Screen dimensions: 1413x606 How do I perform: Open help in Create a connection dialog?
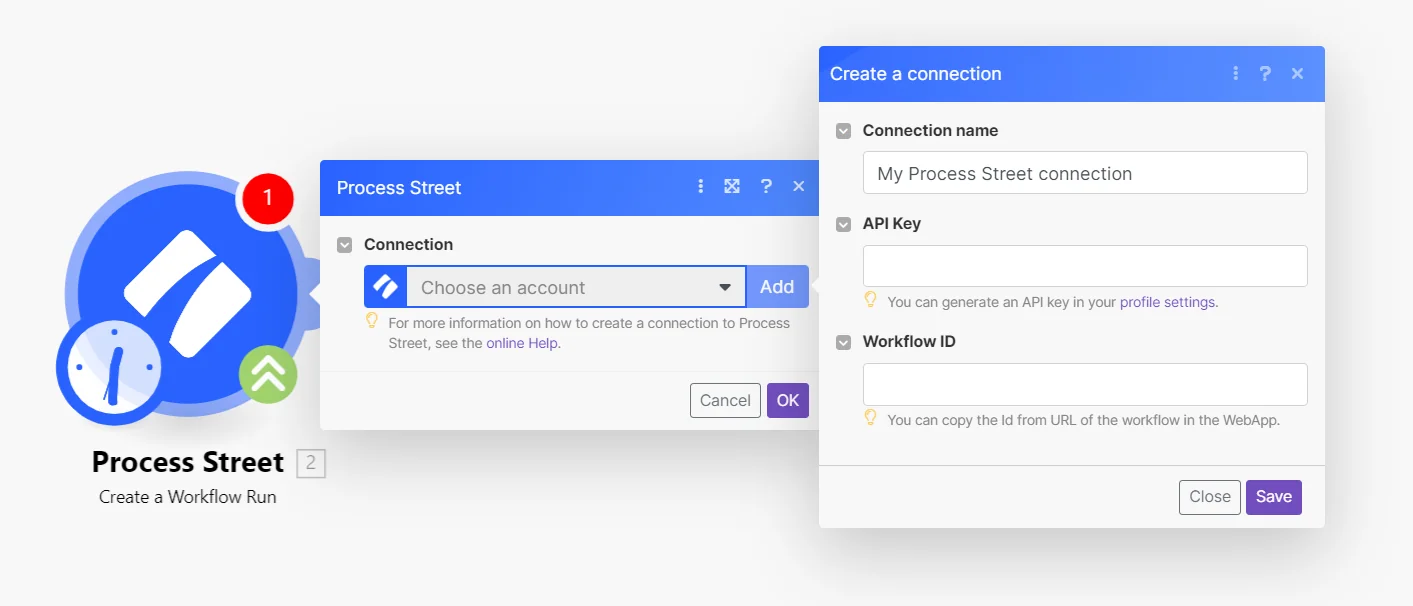pyautogui.click(x=1265, y=73)
